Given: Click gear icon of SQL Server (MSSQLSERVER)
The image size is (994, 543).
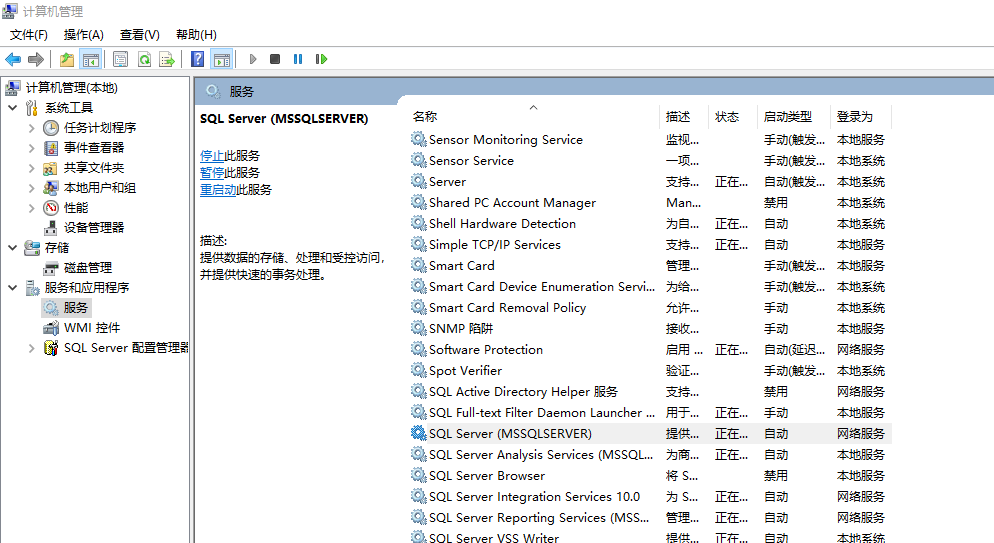Looking at the screenshot, I should (418, 433).
